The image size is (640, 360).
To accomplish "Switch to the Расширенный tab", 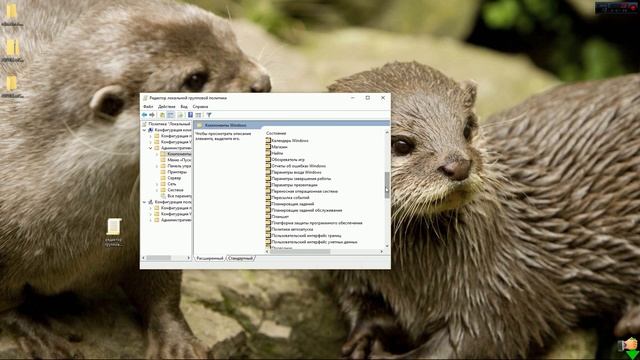I will tap(210, 258).
